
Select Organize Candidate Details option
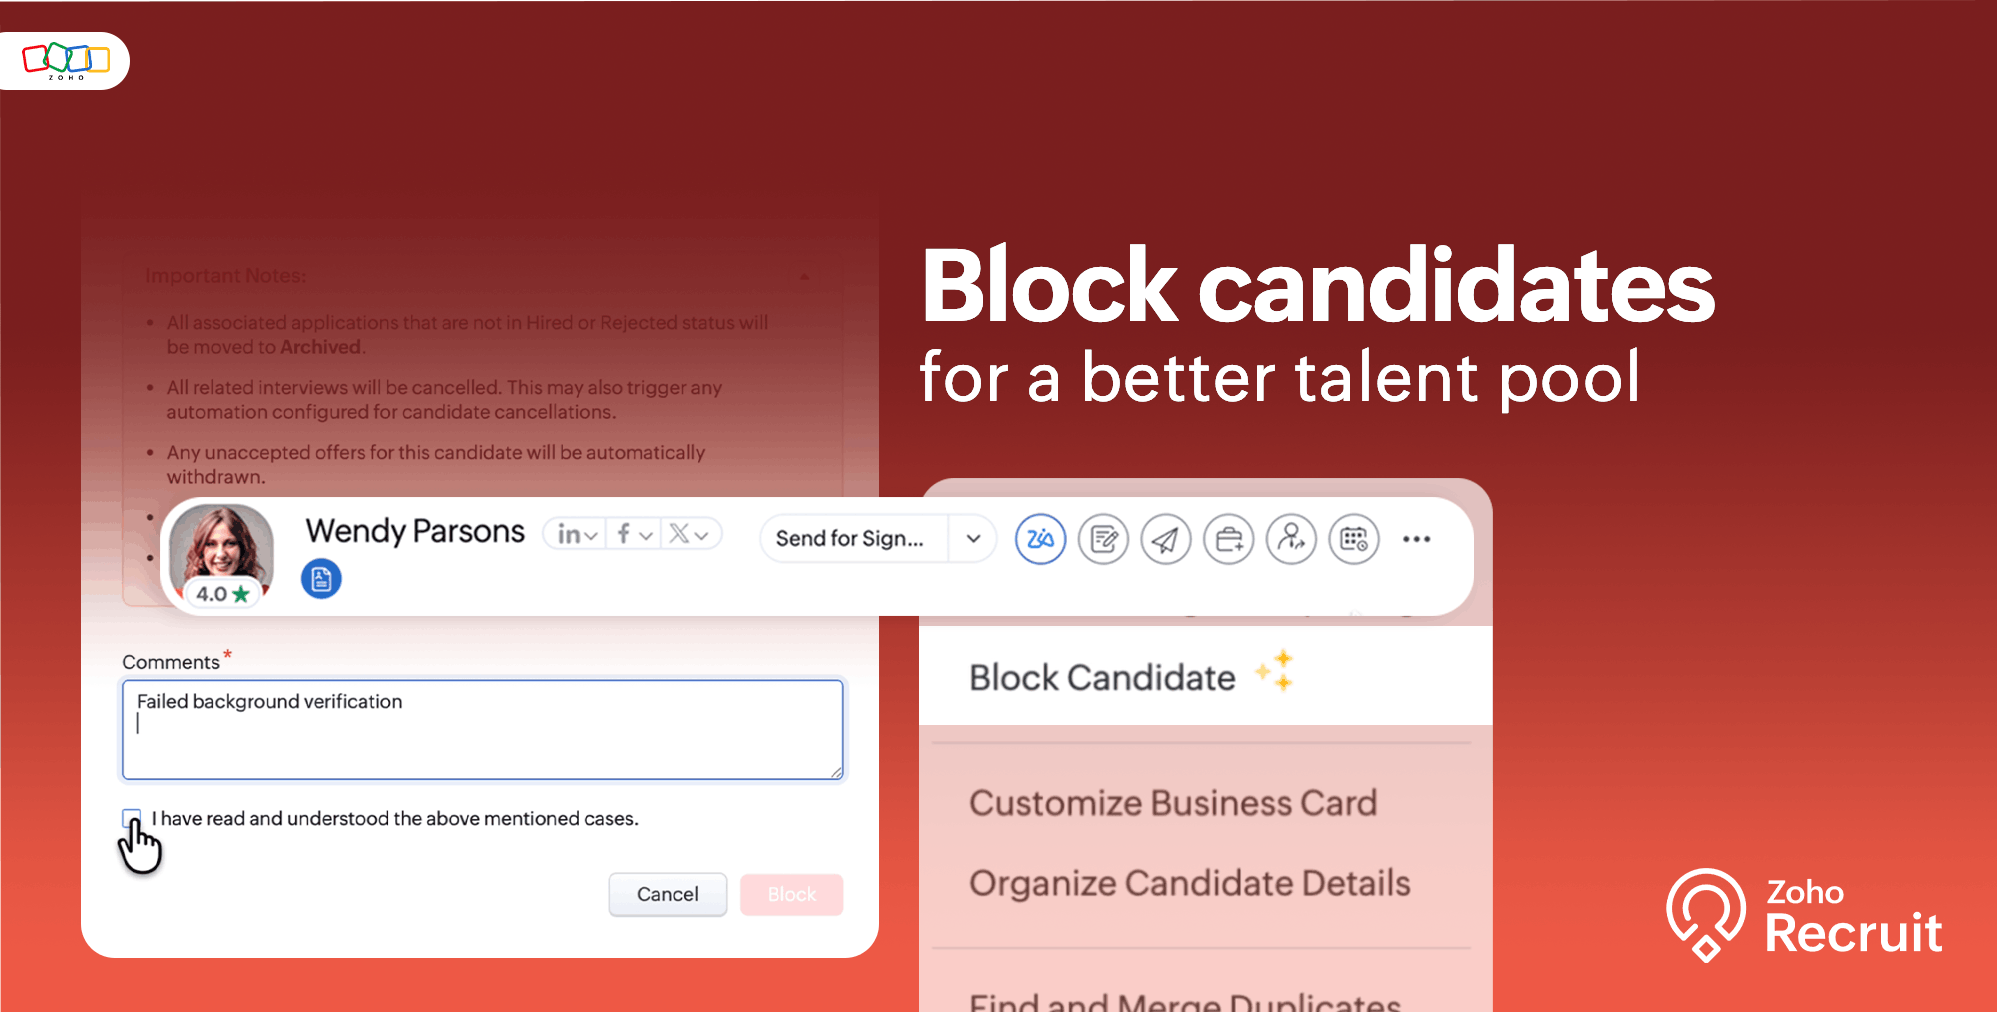(x=1189, y=883)
